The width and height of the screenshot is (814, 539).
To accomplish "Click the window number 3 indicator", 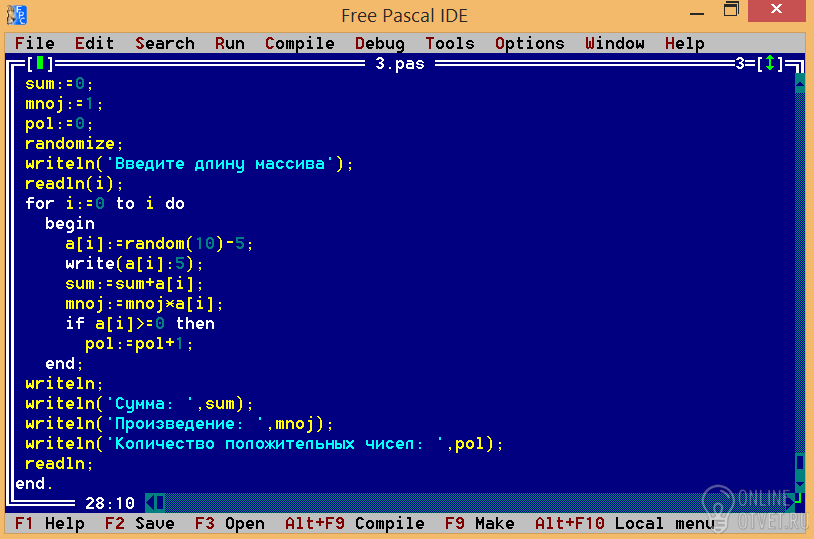I will 740,63.
